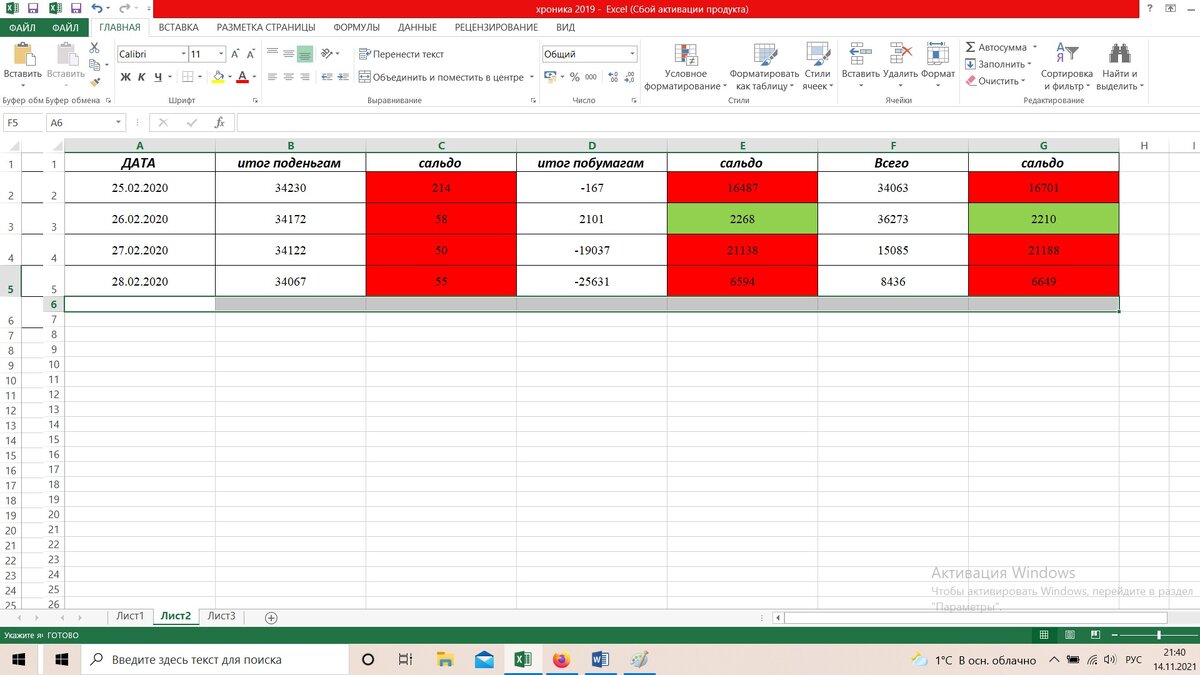The image size is (1200, 675).
Task: Open Sort and Filter (Сортировка и фильтр)
Action: coord(1067,67)
